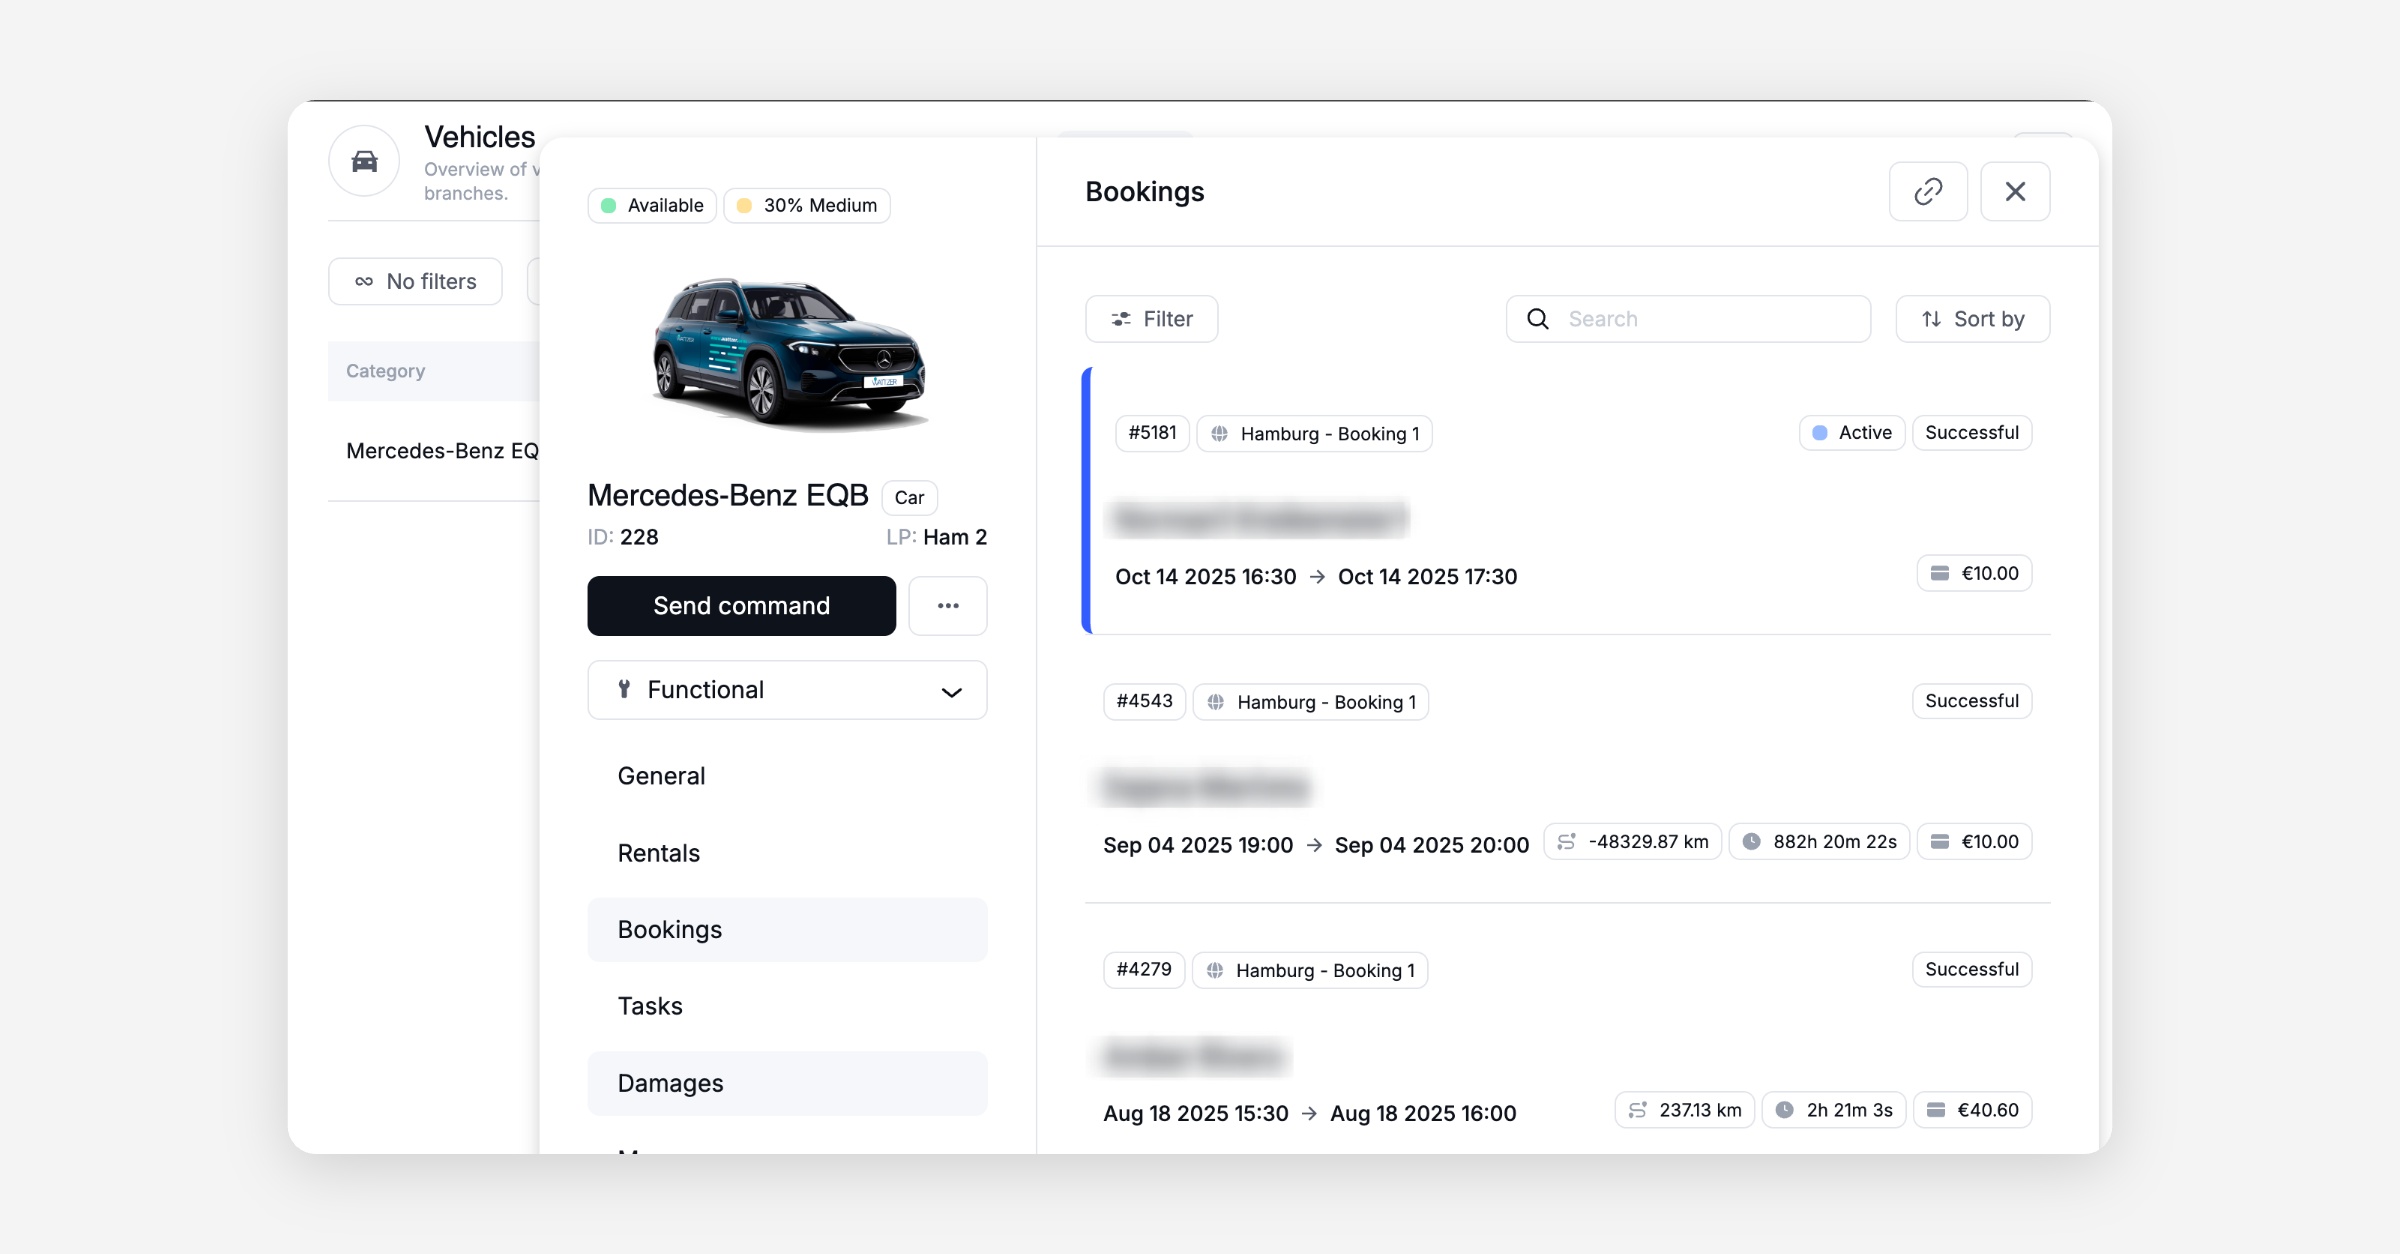The image size is (2400, 1254).
Task: Click the Mercedes-Benz EQB vehicle image
Action: pyautogui.click(x=789, y=352)
